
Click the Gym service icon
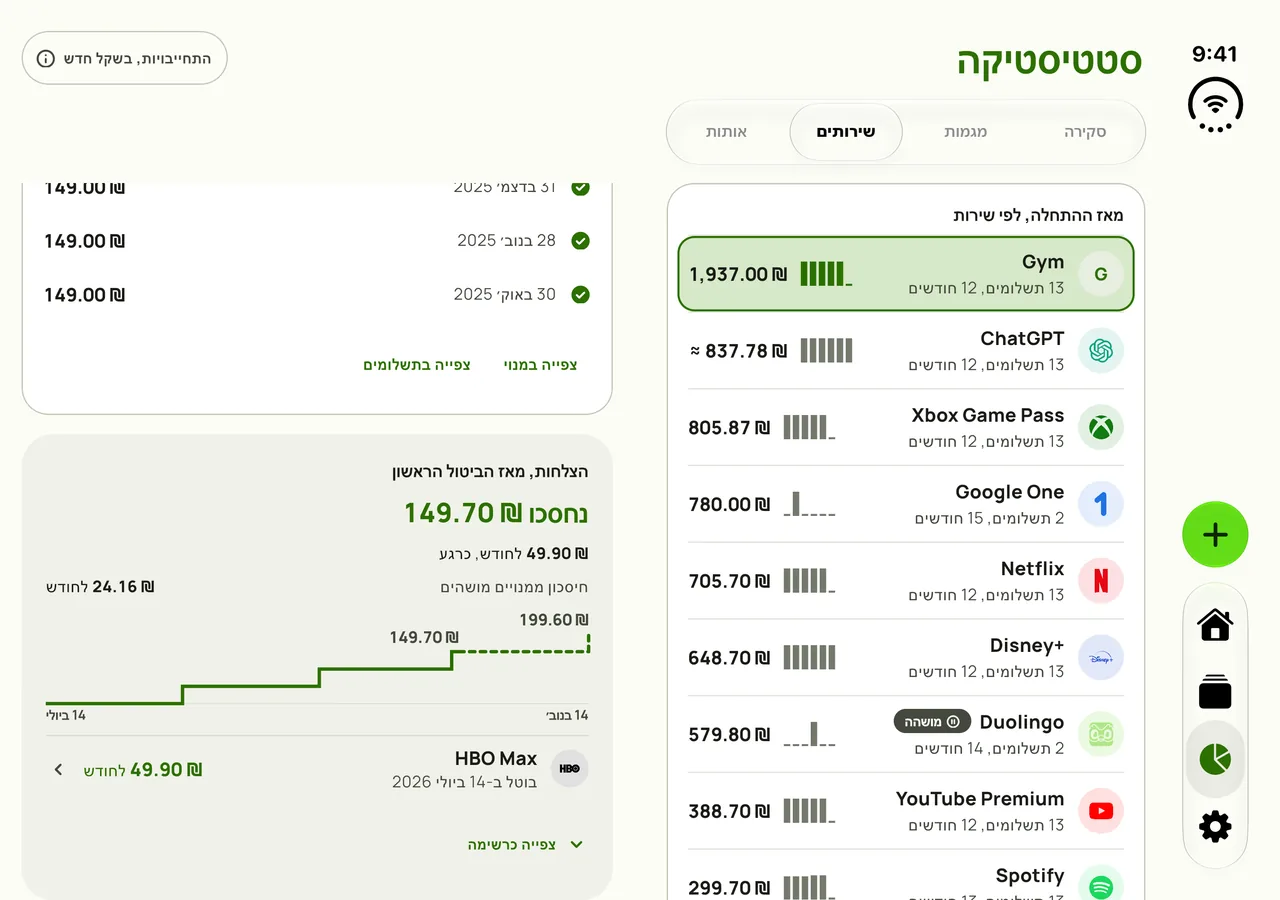tap(1101, 274)
